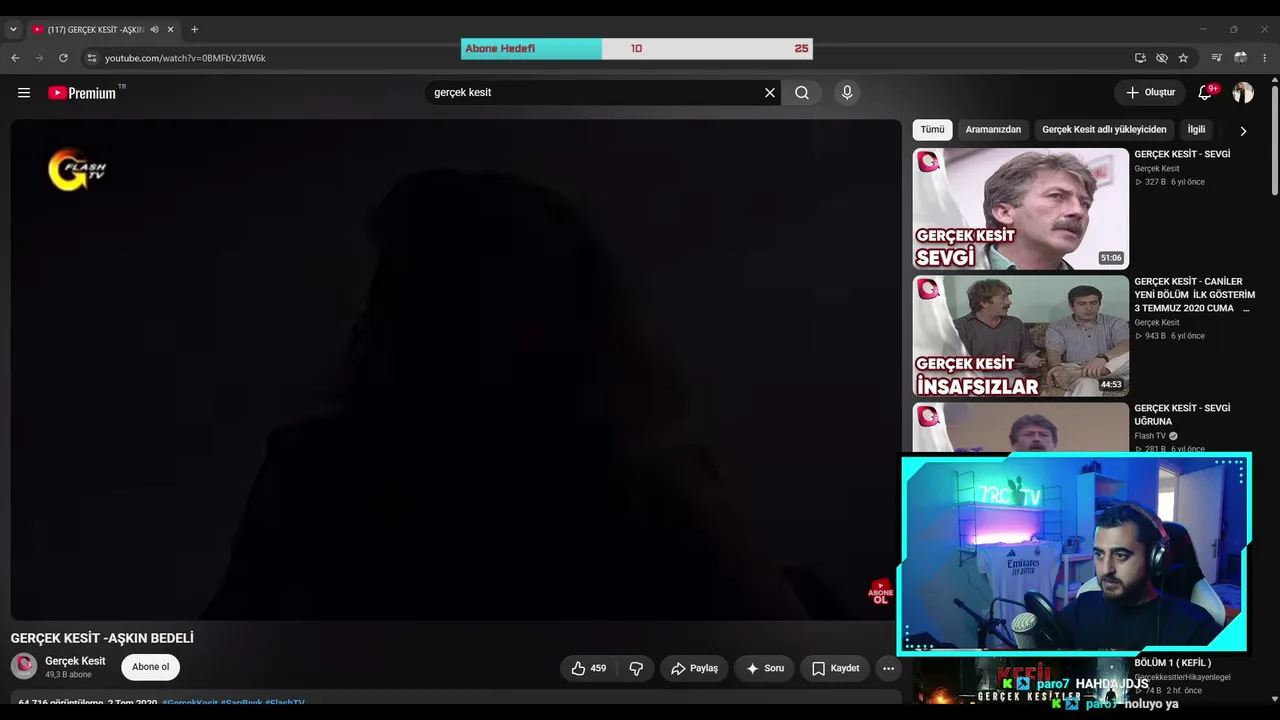Screen dimensions: 1280x720
Task: Ask about the video with Soru
Action: (x=764, y=668)
